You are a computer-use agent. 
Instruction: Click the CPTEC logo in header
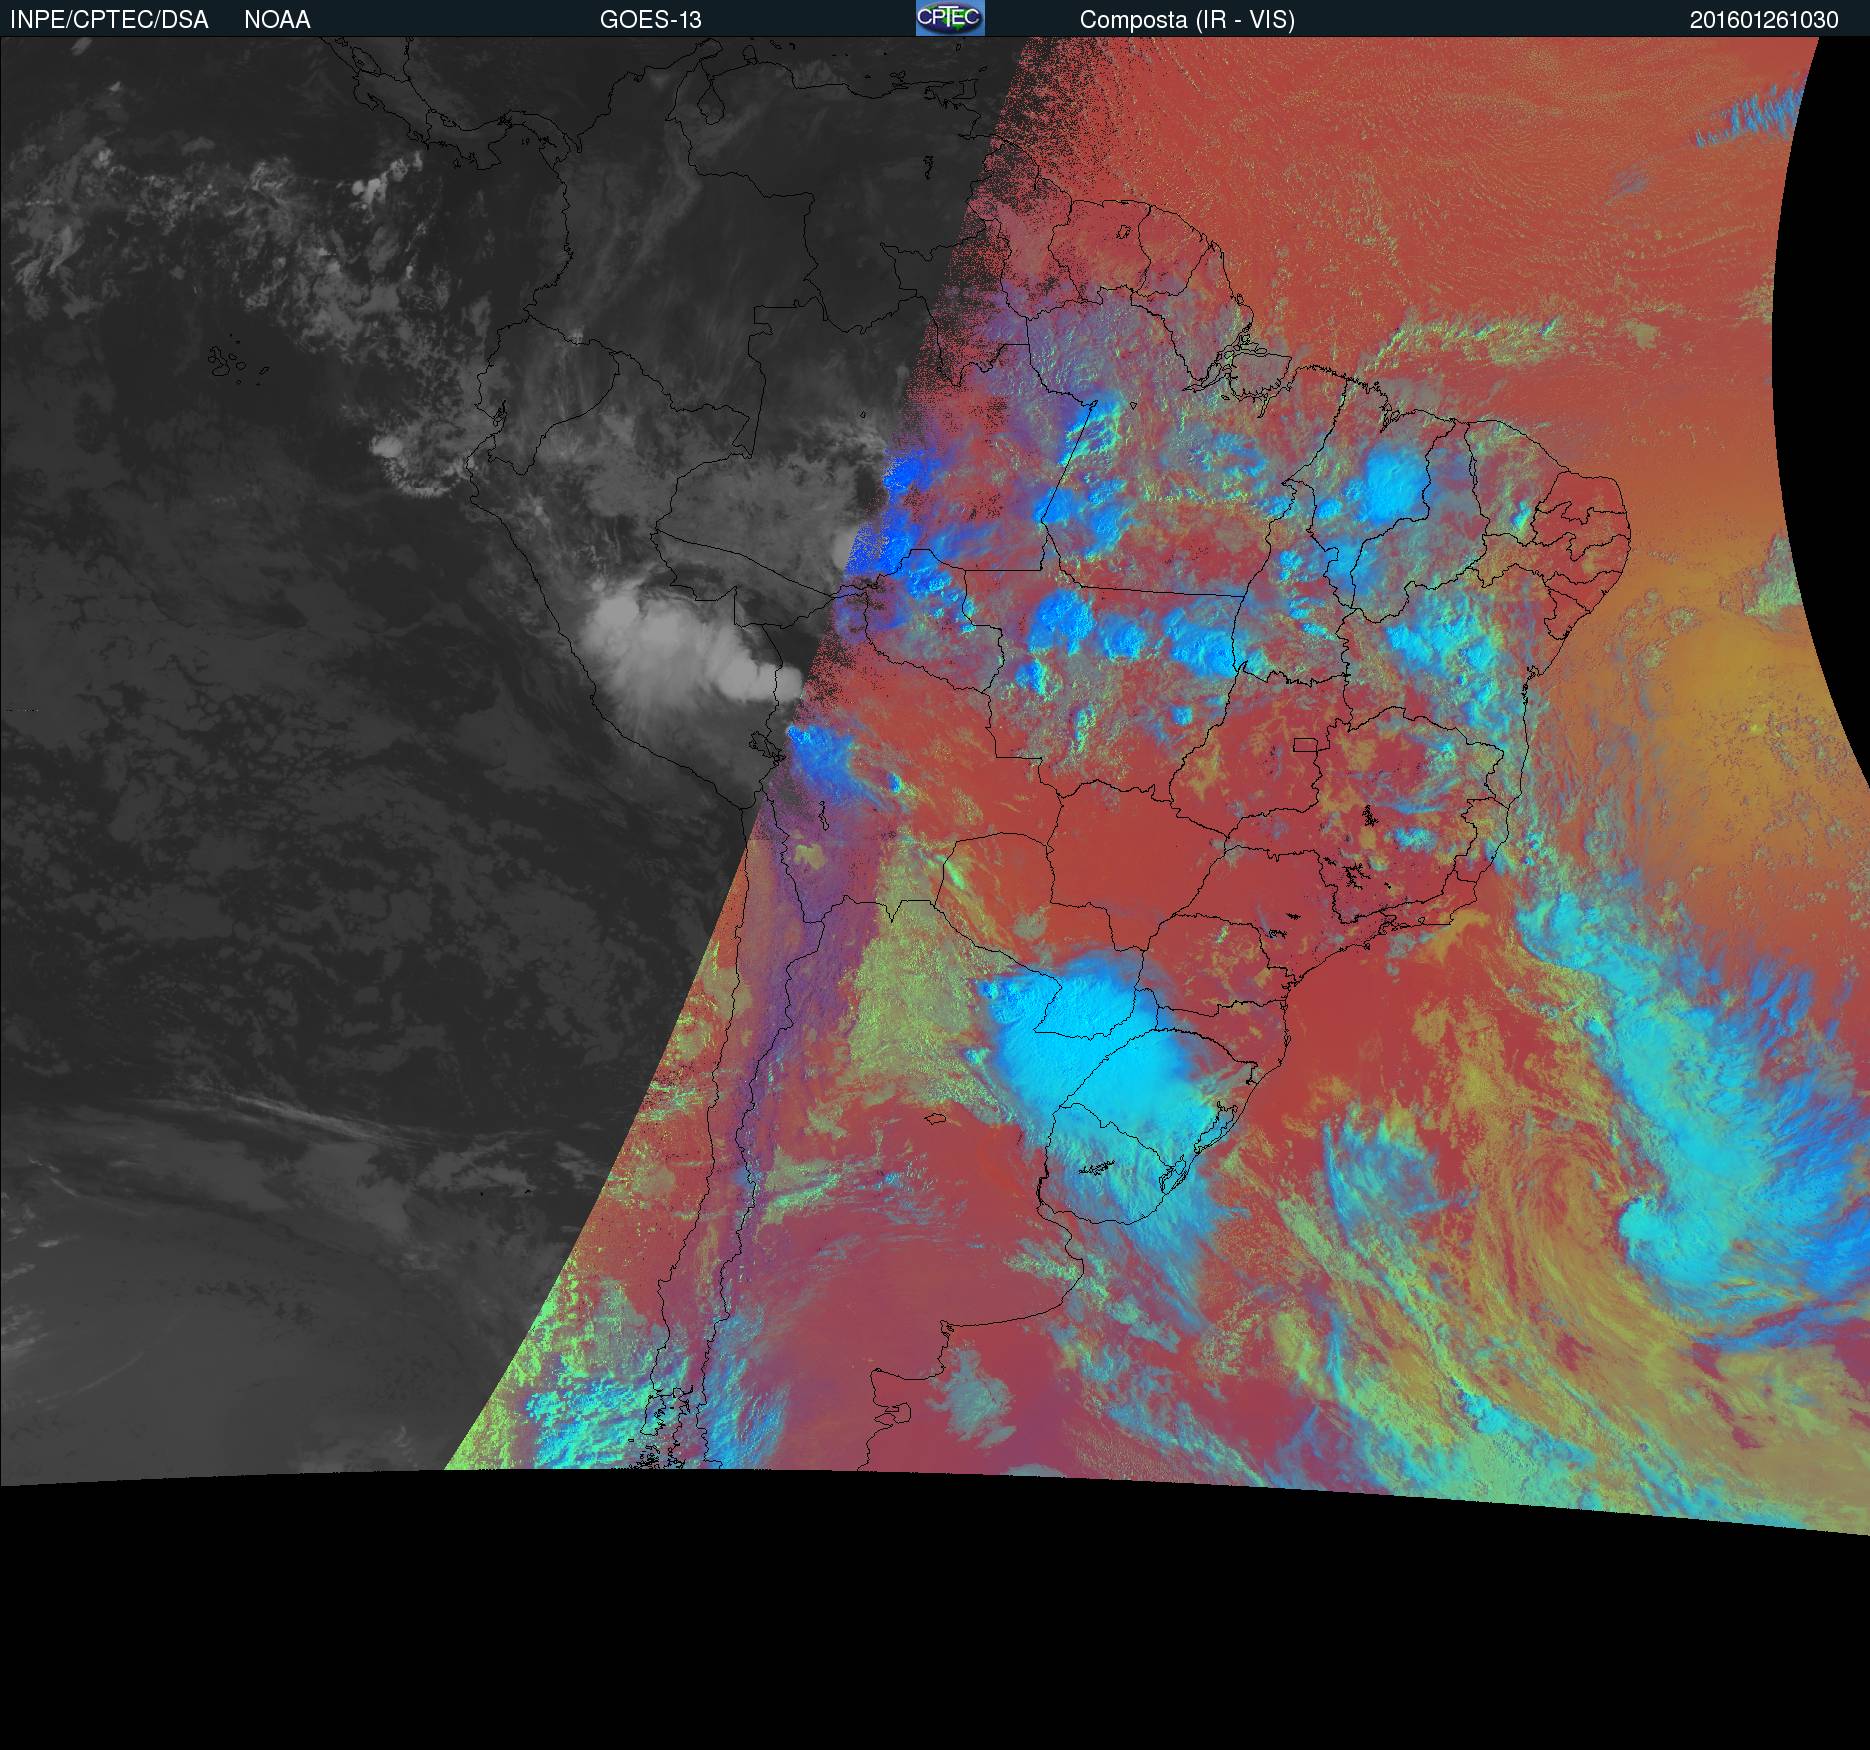(x=950, y=18)
